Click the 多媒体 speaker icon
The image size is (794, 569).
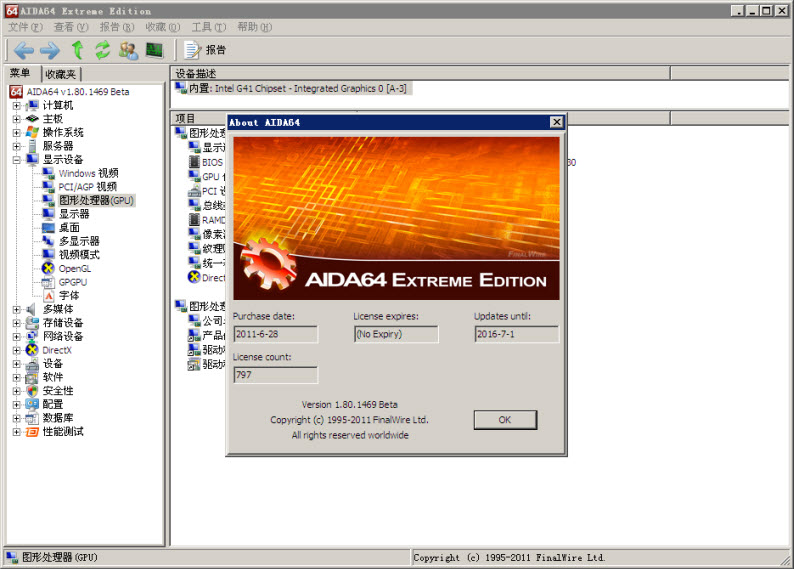coord(32,309)
